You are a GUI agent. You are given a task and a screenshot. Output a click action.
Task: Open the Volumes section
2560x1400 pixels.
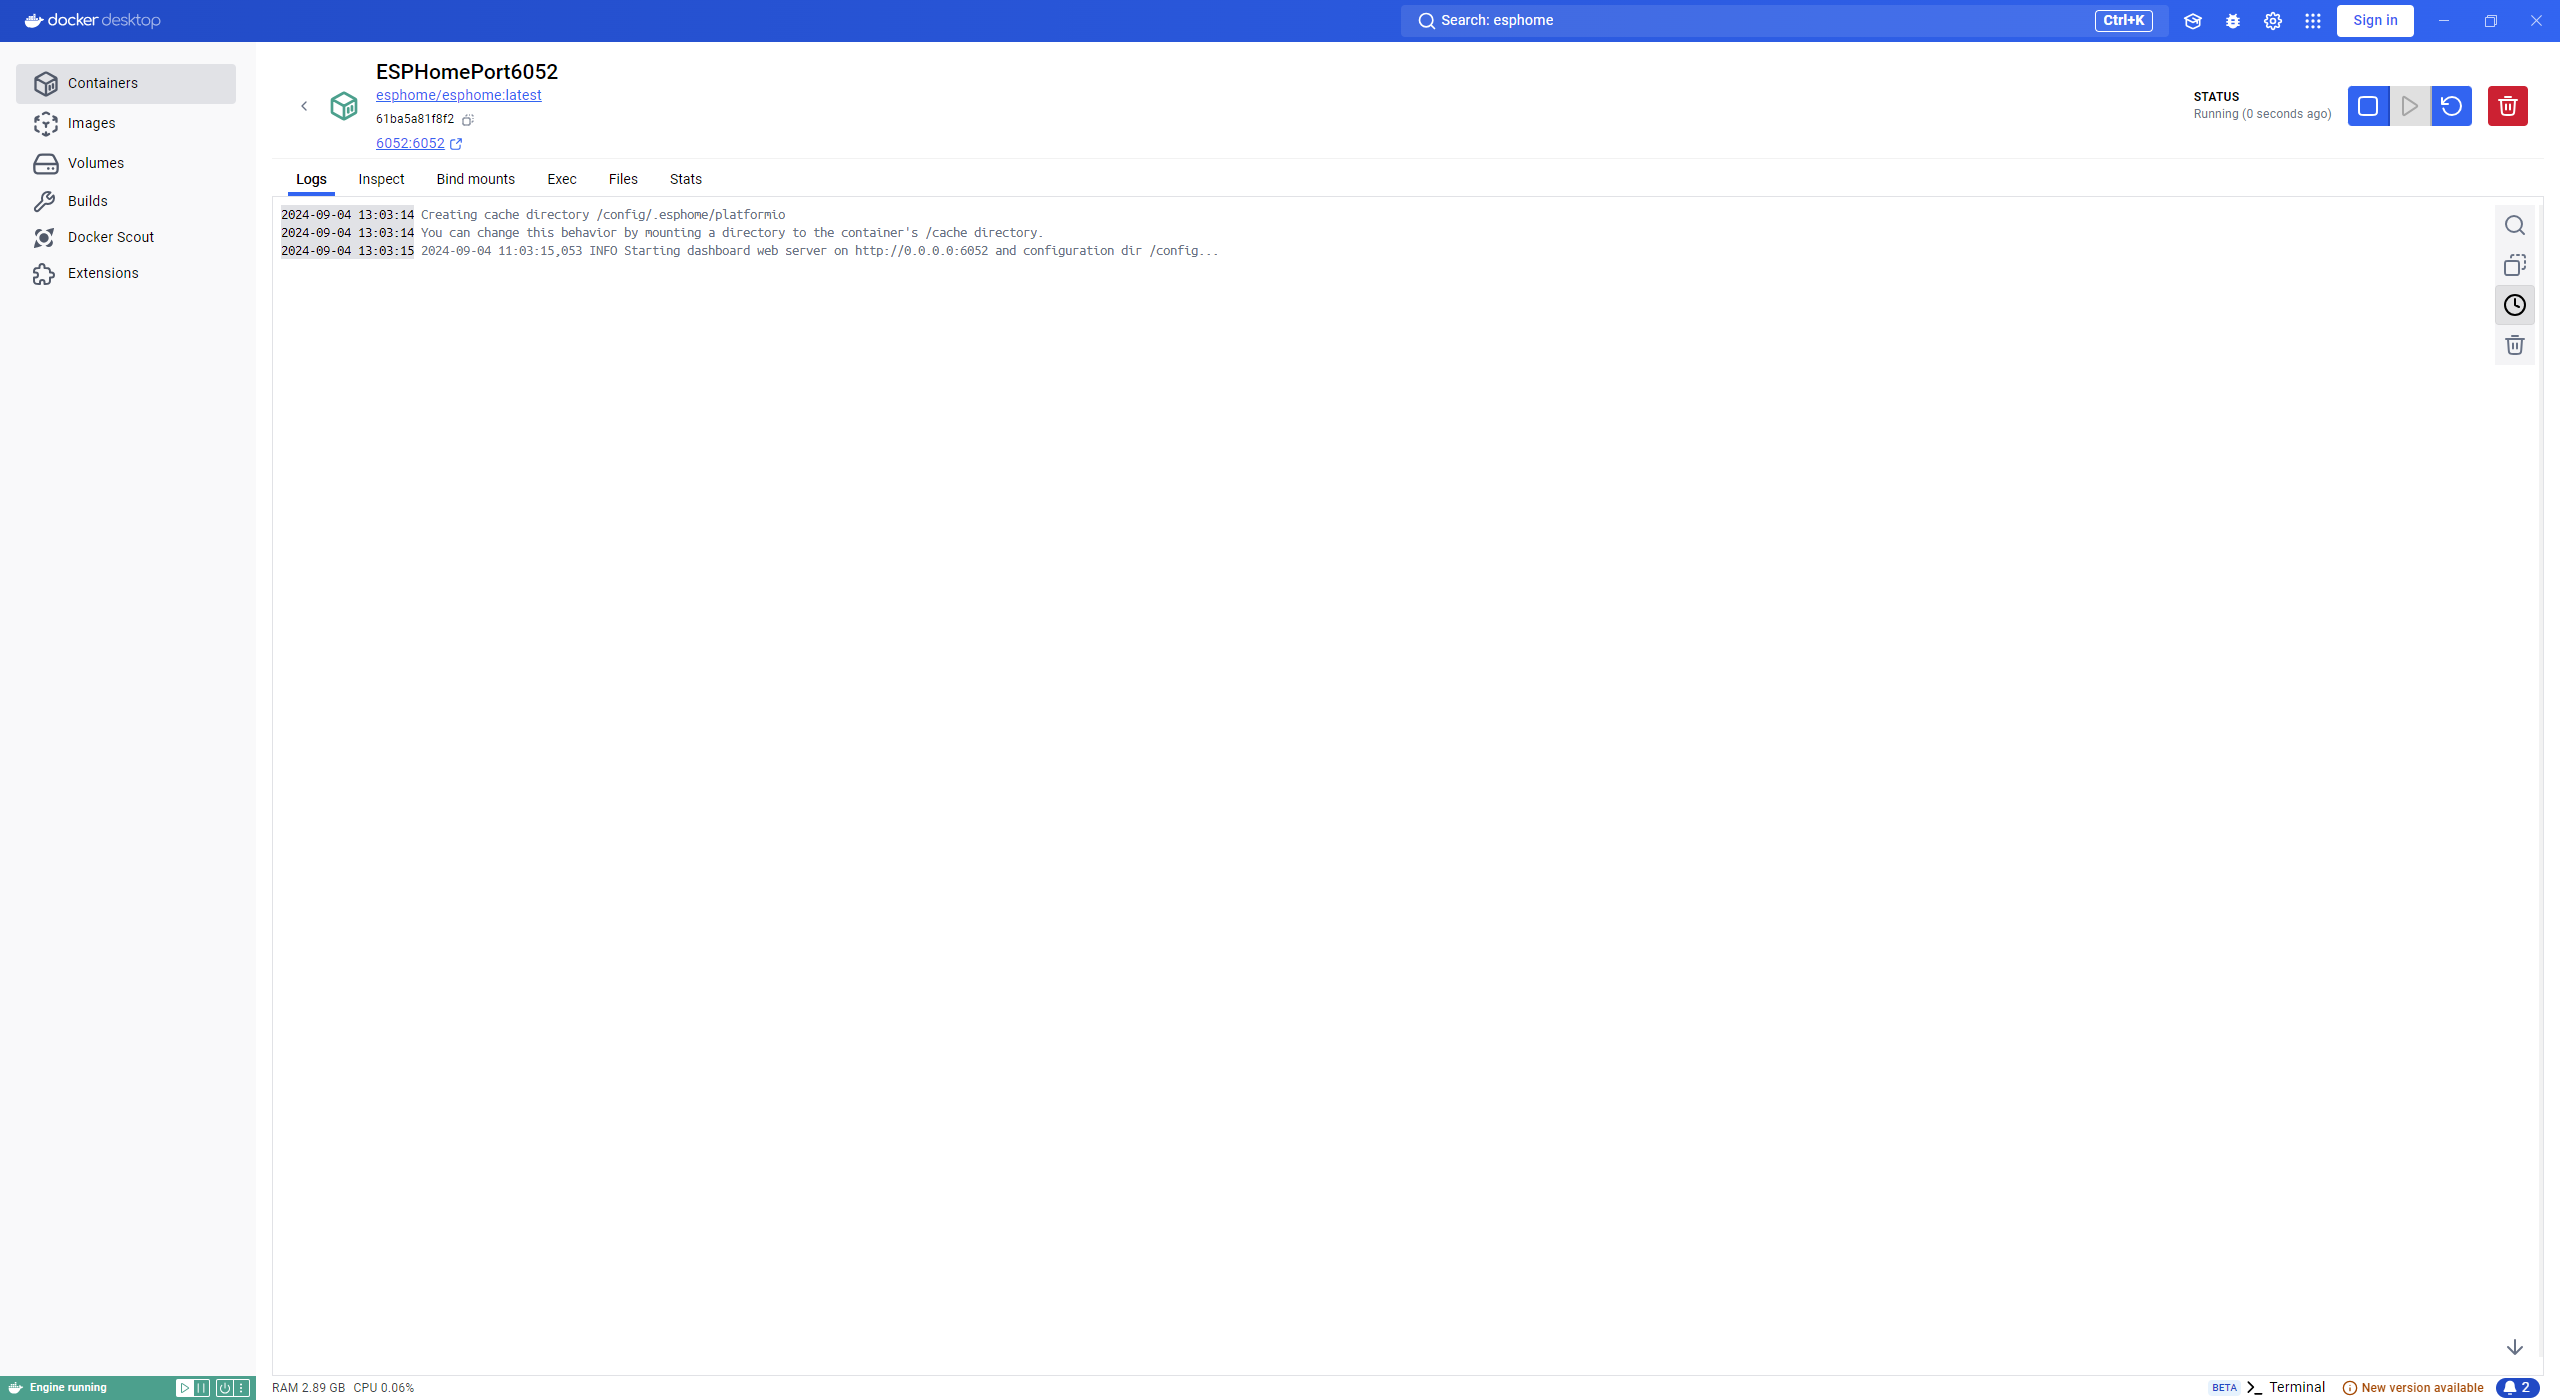(126, 163)
